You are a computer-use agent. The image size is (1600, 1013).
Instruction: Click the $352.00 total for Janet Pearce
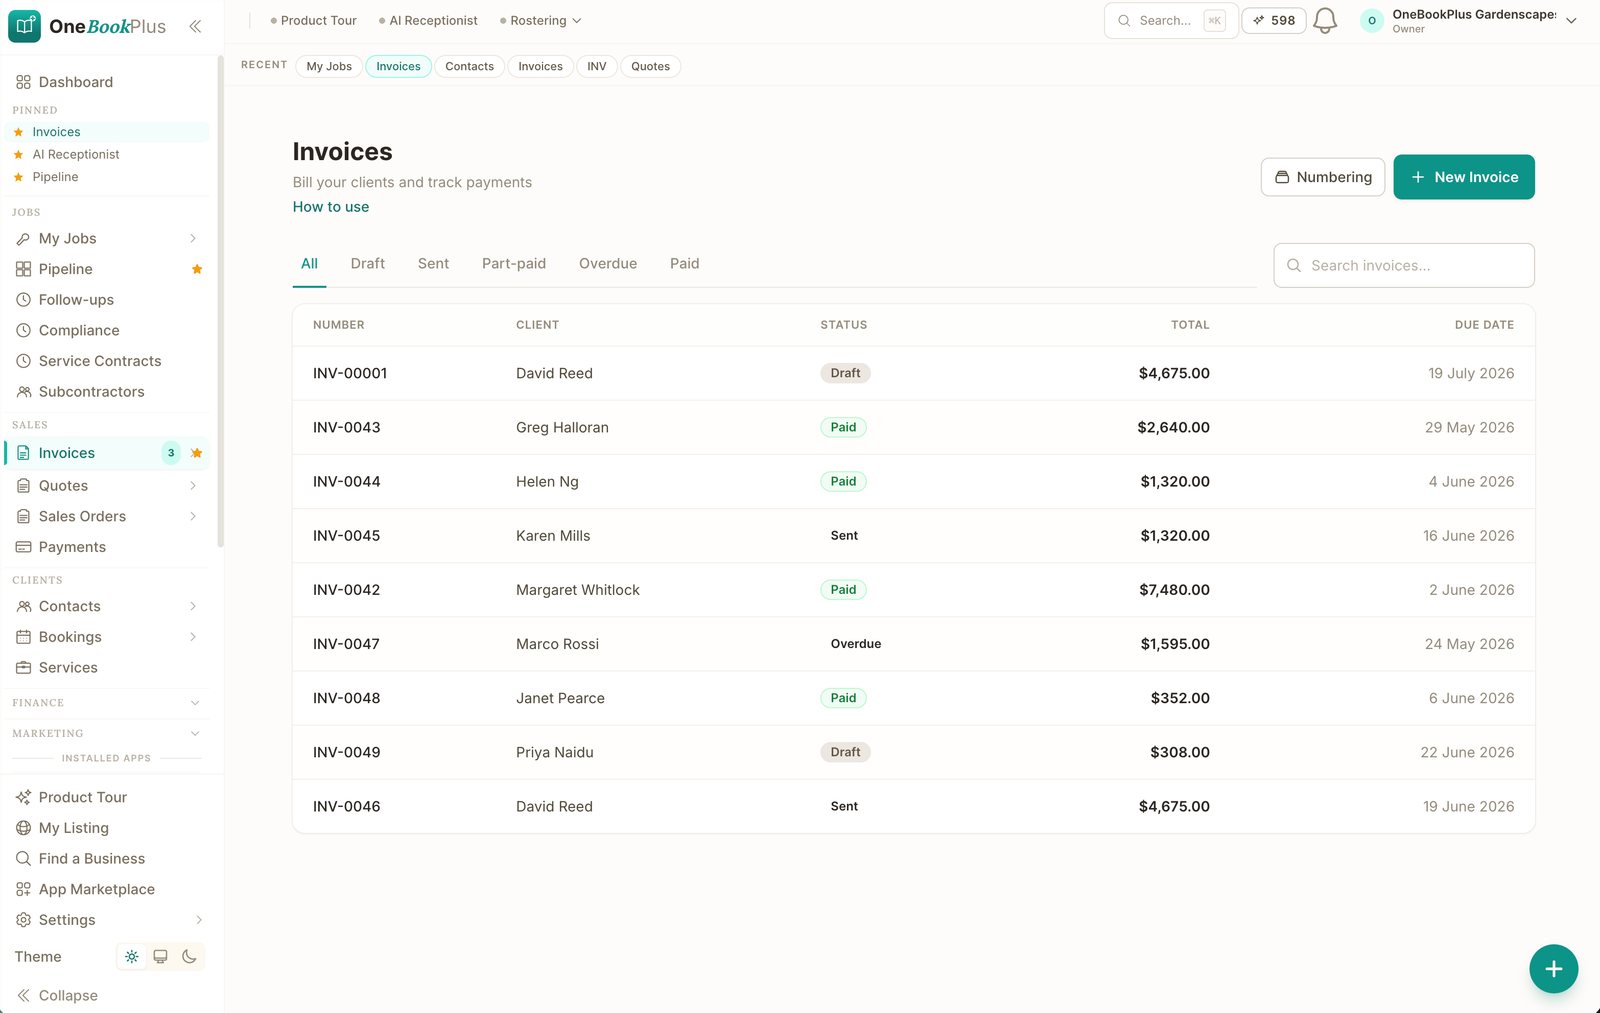pos(1180,698)
